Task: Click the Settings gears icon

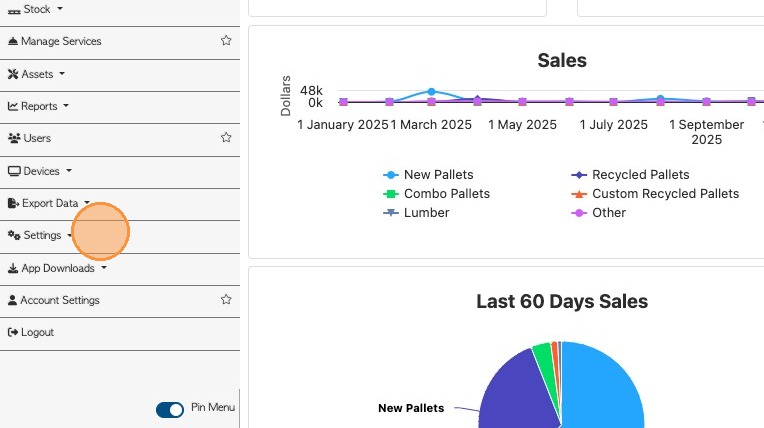Action: 14,236
